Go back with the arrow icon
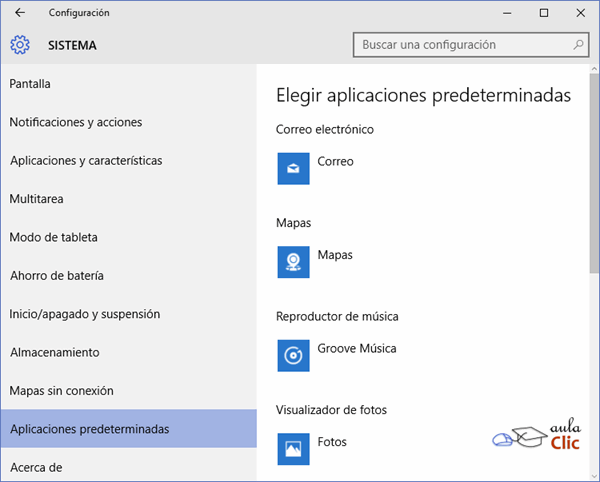600x482 pixels. (20, 13)
